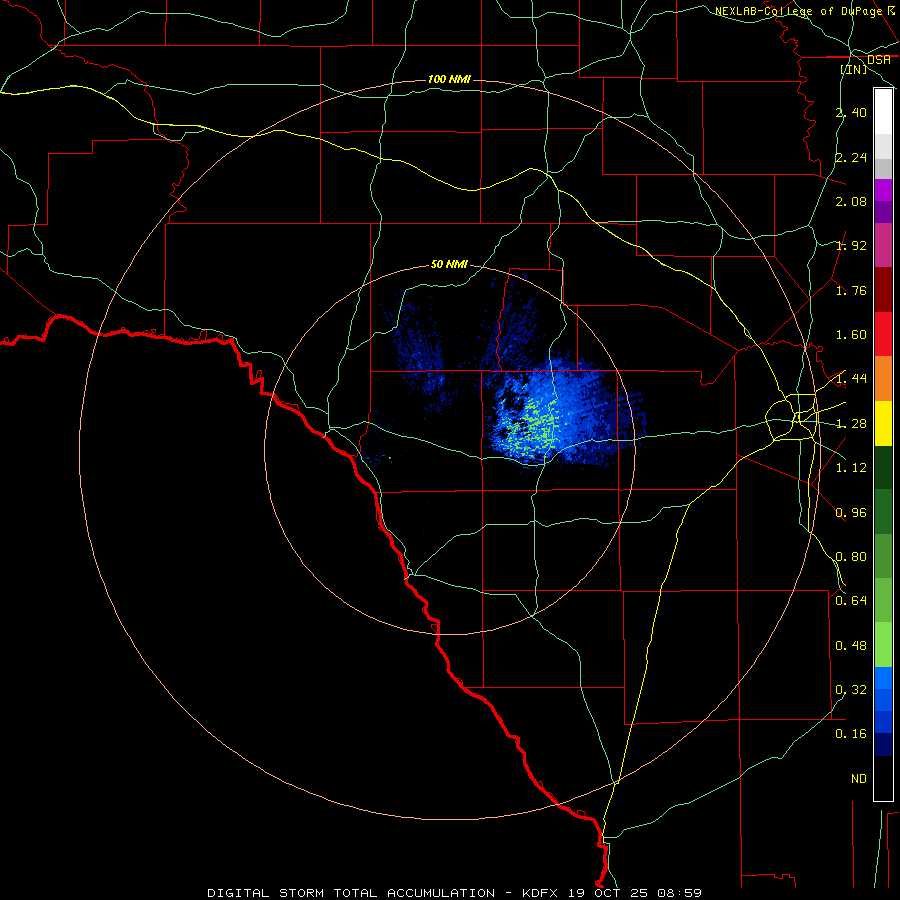
Task: Click the pink legend swatch near 1.92
Action: coord(883,245)
